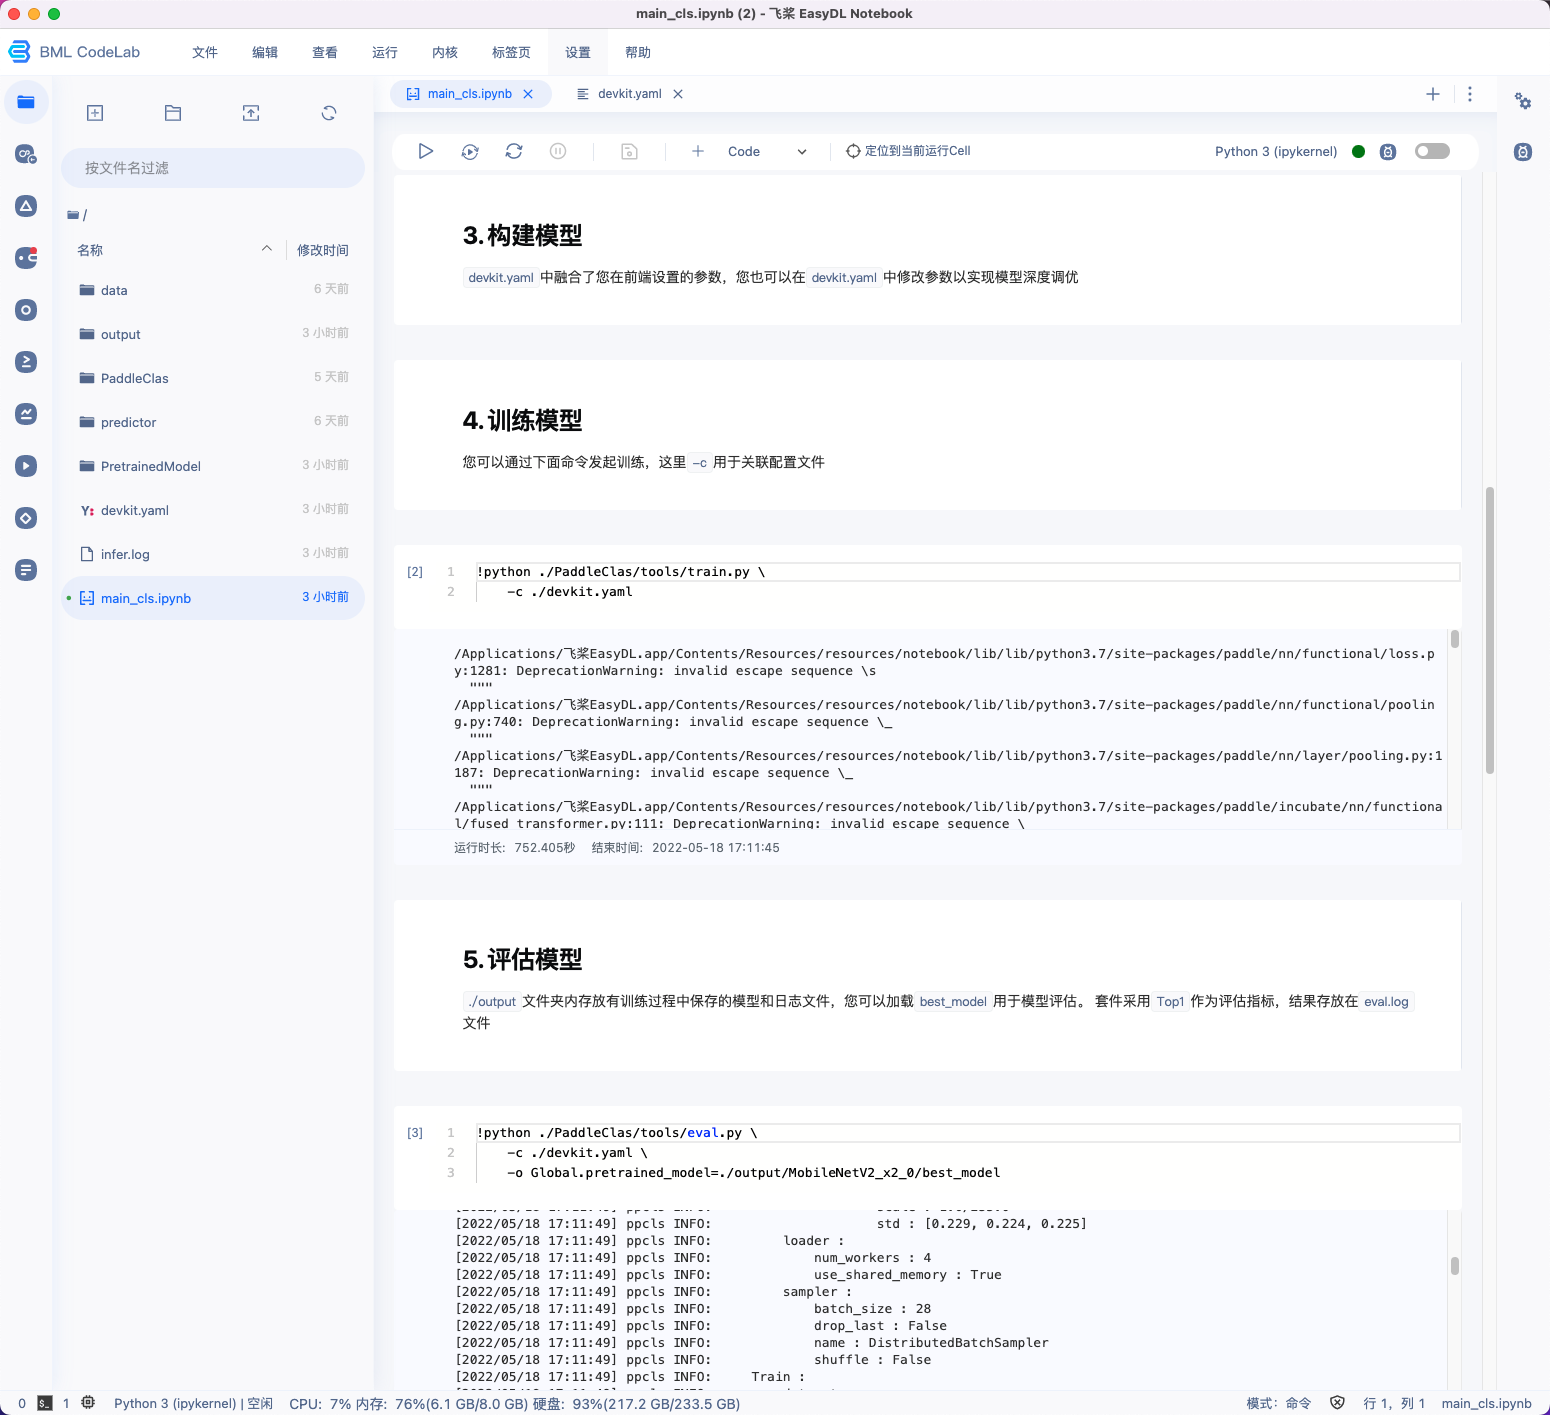Click inside the train.py code cell
1550x1415 pixels.
coord(967,582)
